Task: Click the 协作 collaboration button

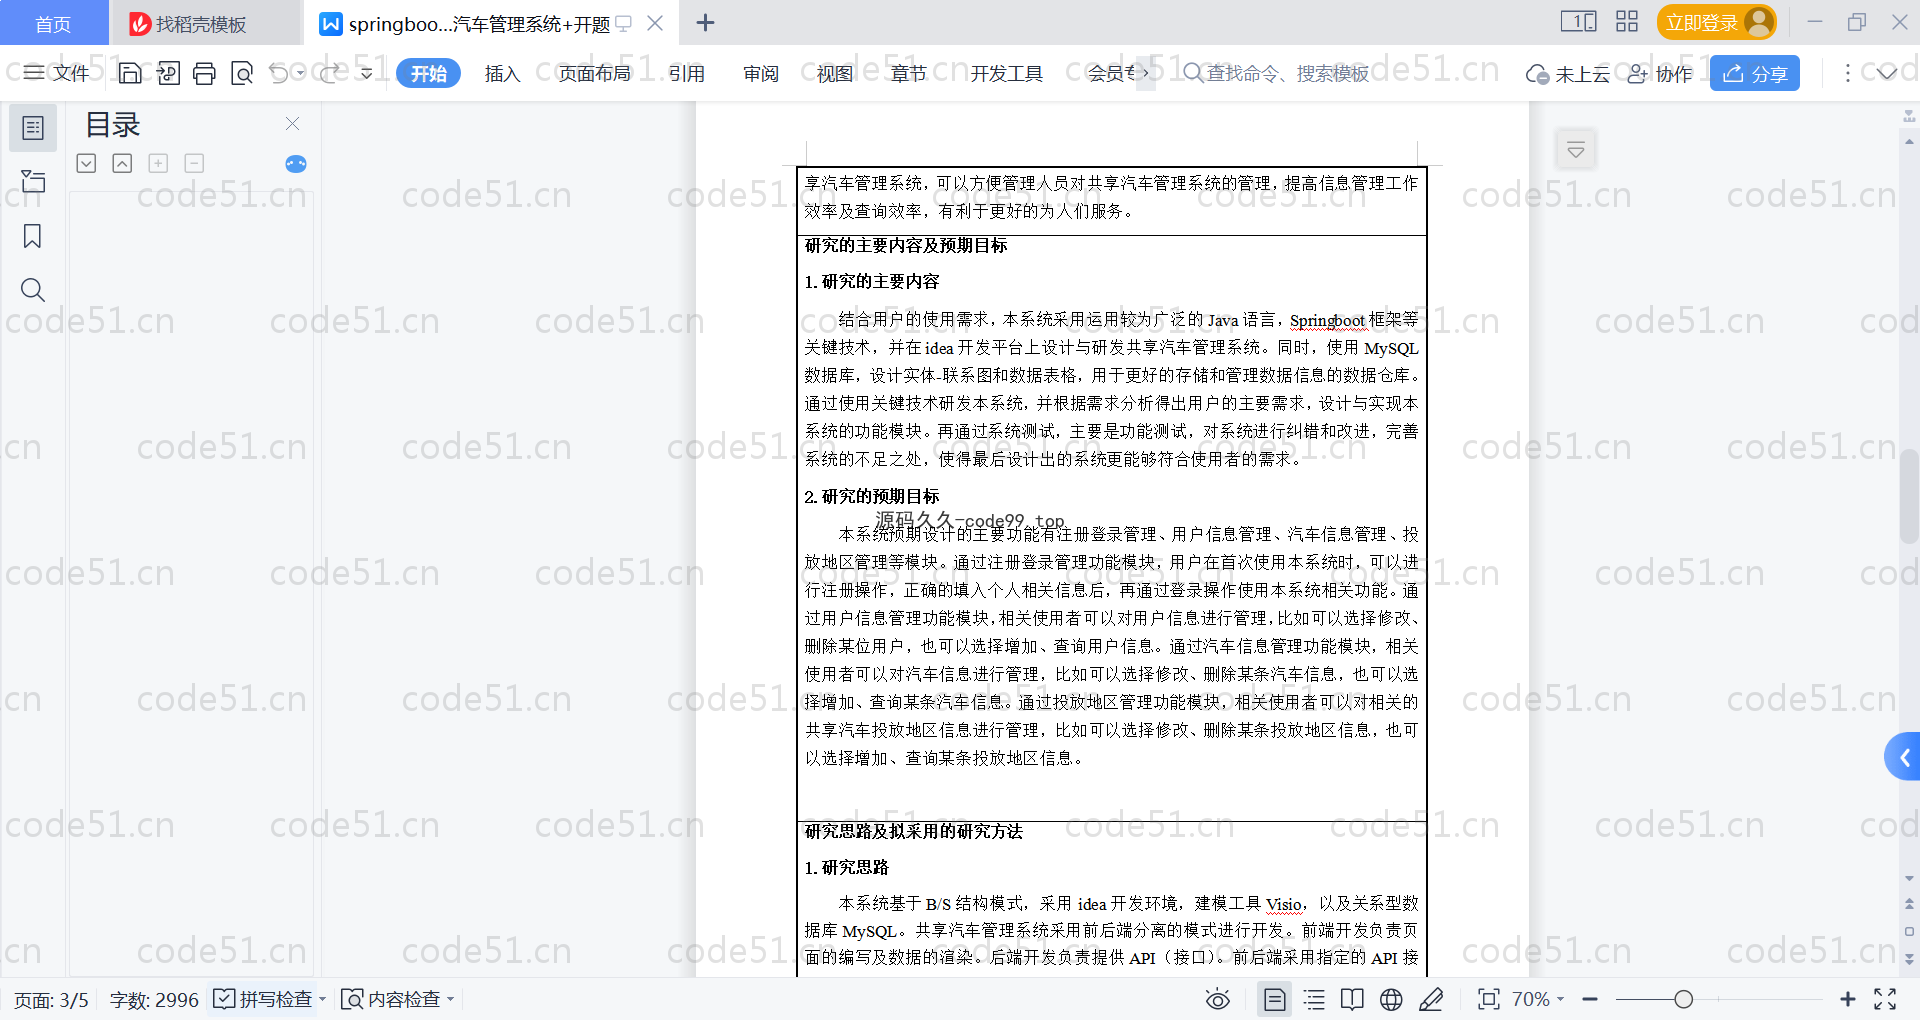Action: pyautogui.click(x=1660, y=74)
